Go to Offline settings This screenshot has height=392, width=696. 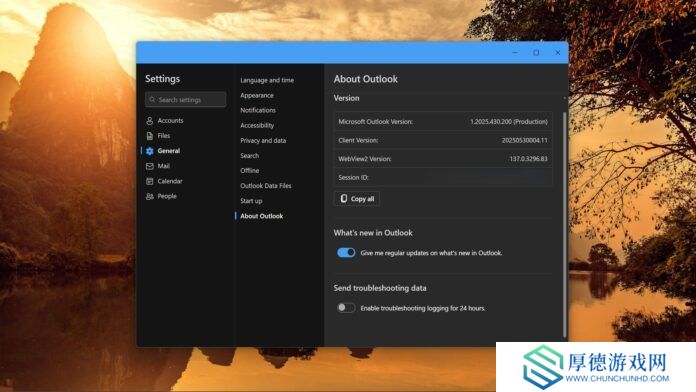pyautogui.click(x=249, y=171)
